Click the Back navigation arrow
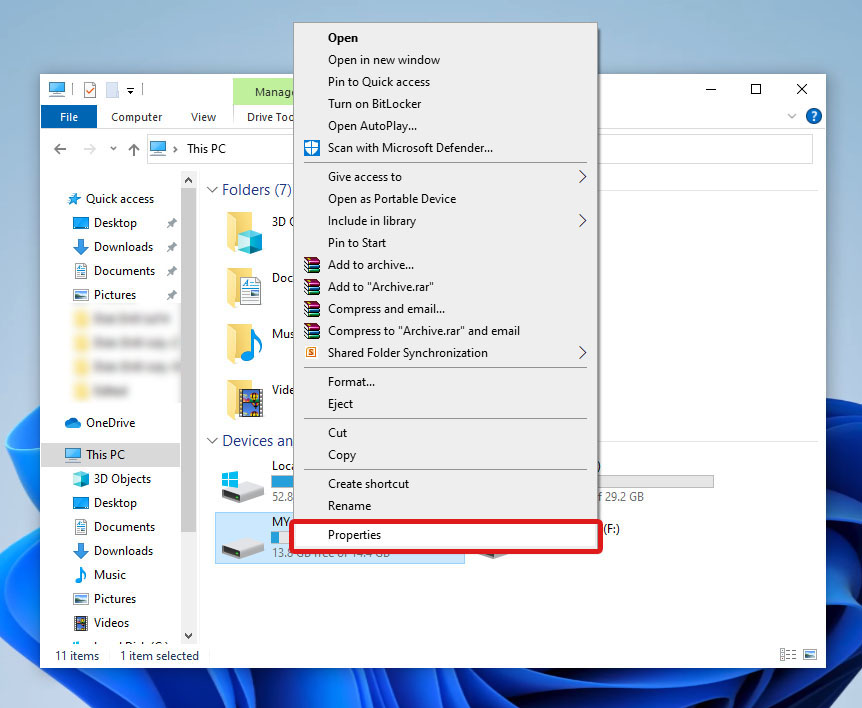 [x=60, y=149]
